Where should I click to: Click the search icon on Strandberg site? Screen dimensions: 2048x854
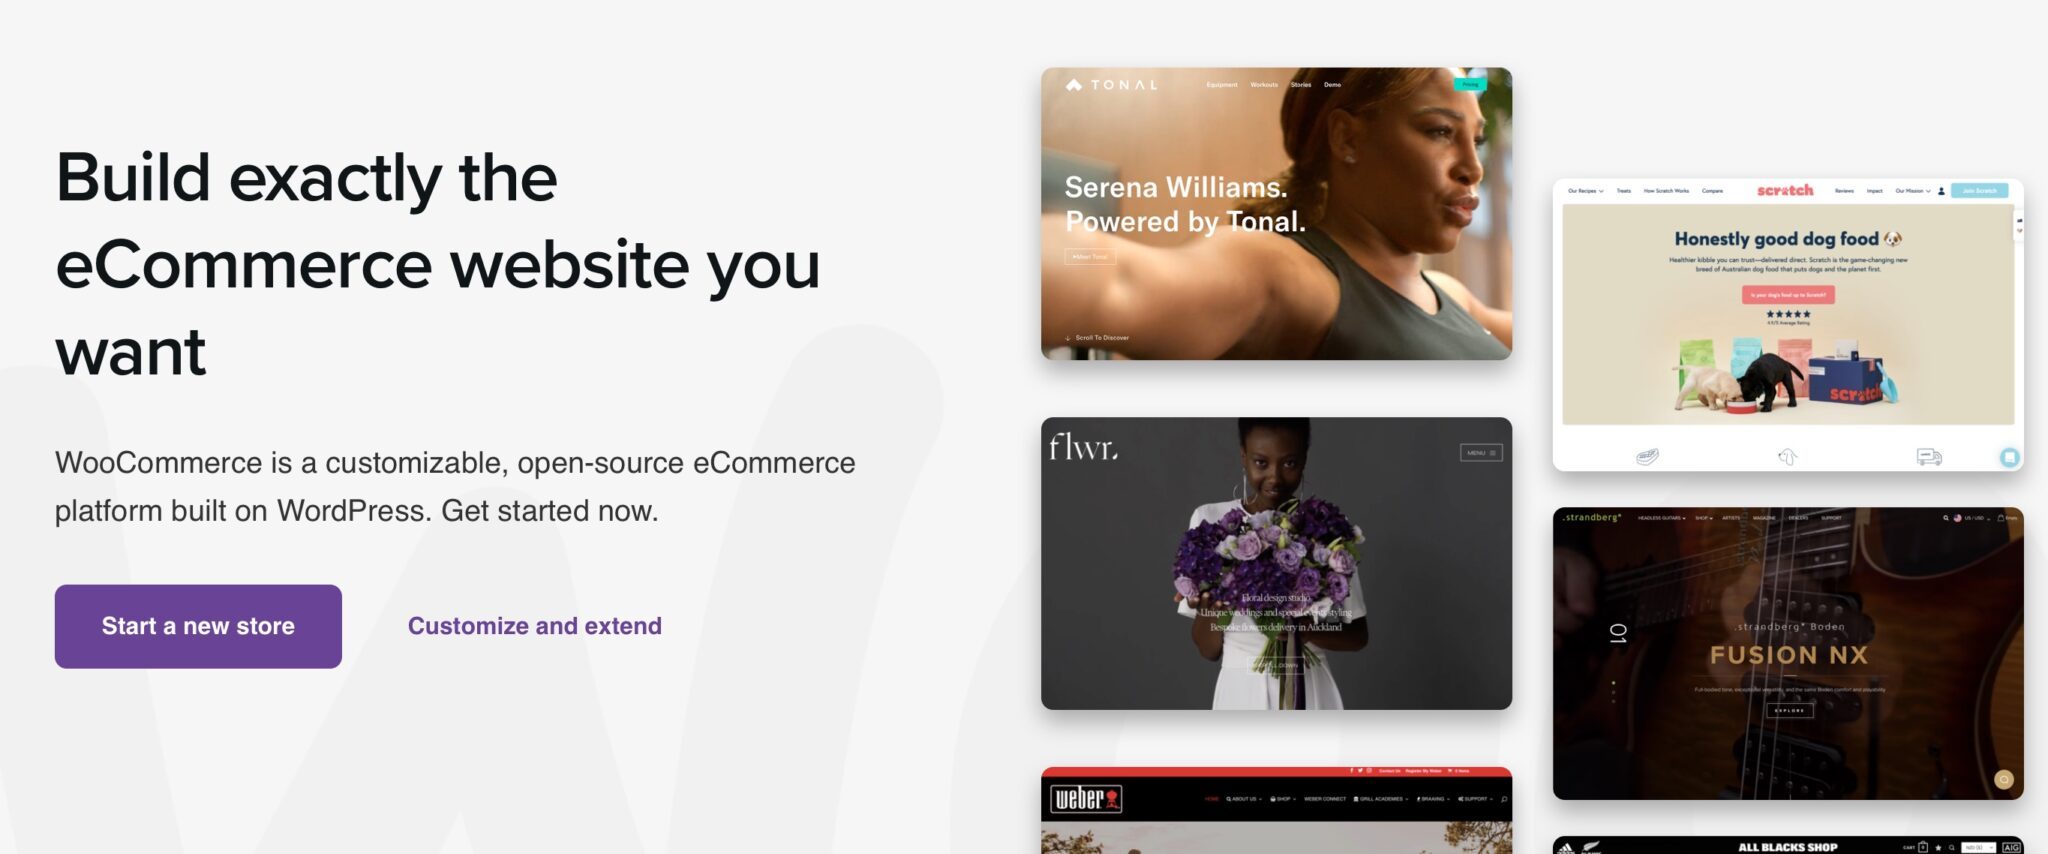(1945, 518)
